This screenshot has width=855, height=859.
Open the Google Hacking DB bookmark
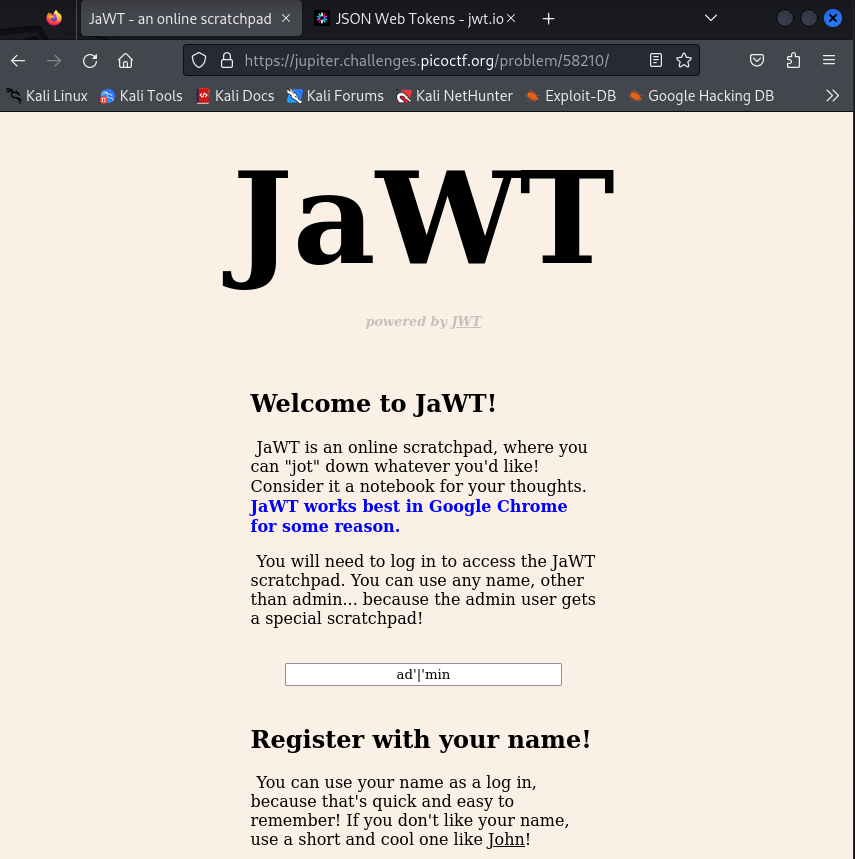(701, 96)
